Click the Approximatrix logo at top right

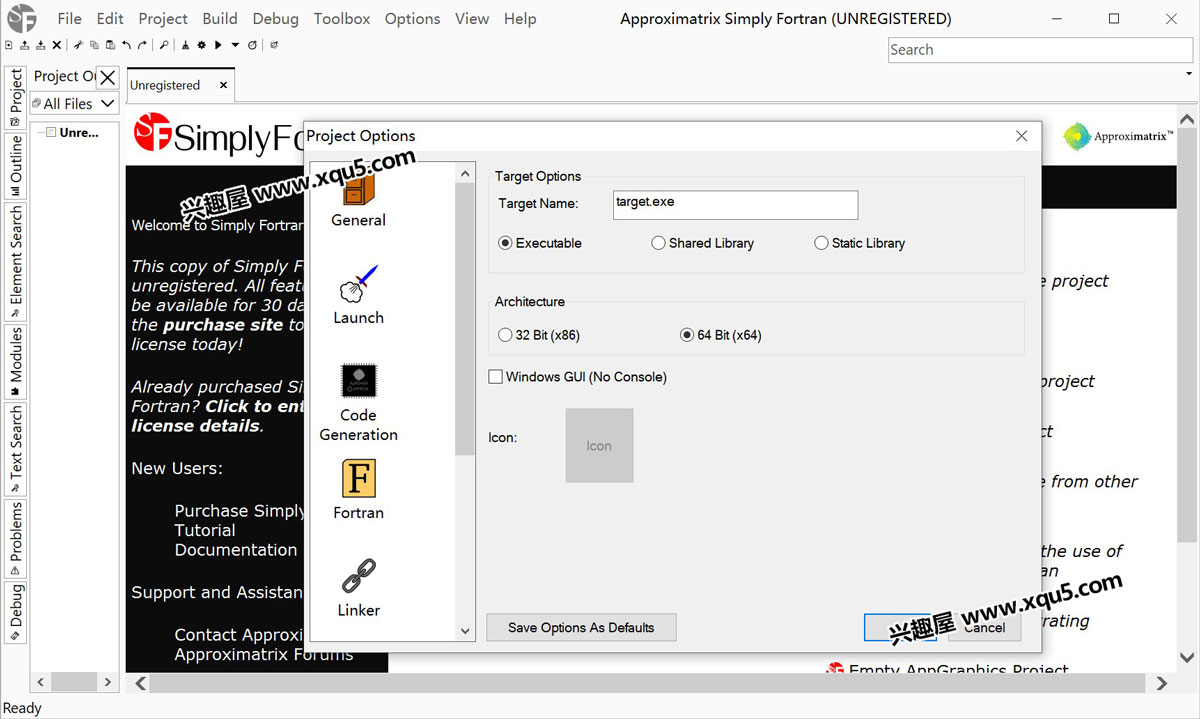1118,136
